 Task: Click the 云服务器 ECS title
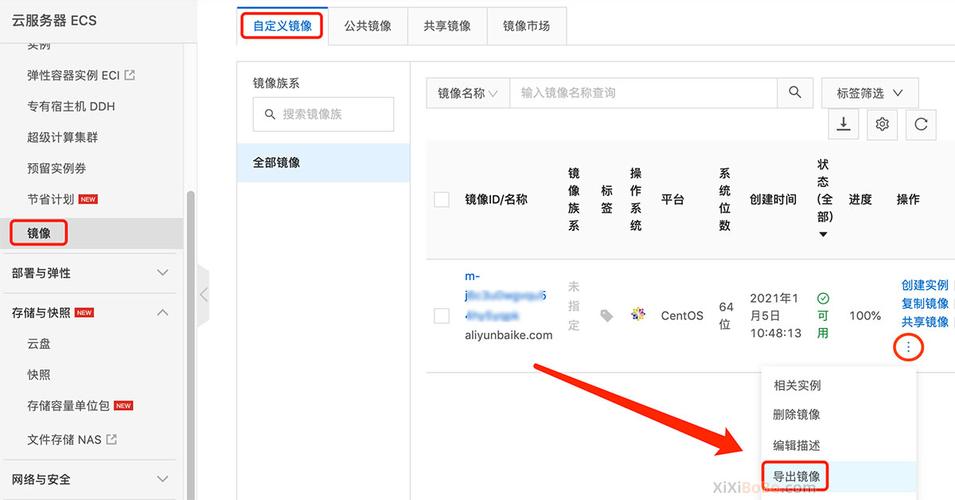coord(54,20)
